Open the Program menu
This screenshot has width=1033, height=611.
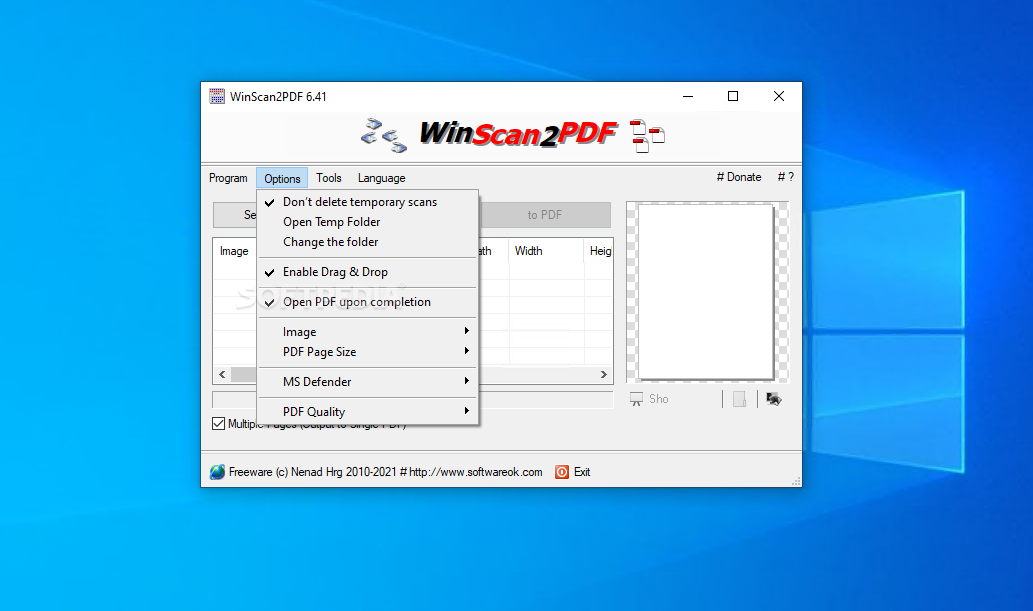[228, 178]
